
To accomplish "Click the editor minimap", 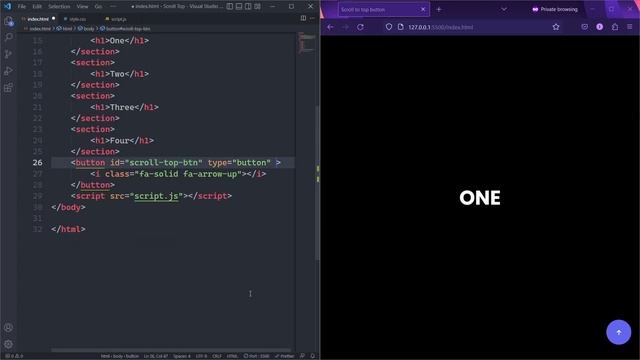I will [306, 43].
